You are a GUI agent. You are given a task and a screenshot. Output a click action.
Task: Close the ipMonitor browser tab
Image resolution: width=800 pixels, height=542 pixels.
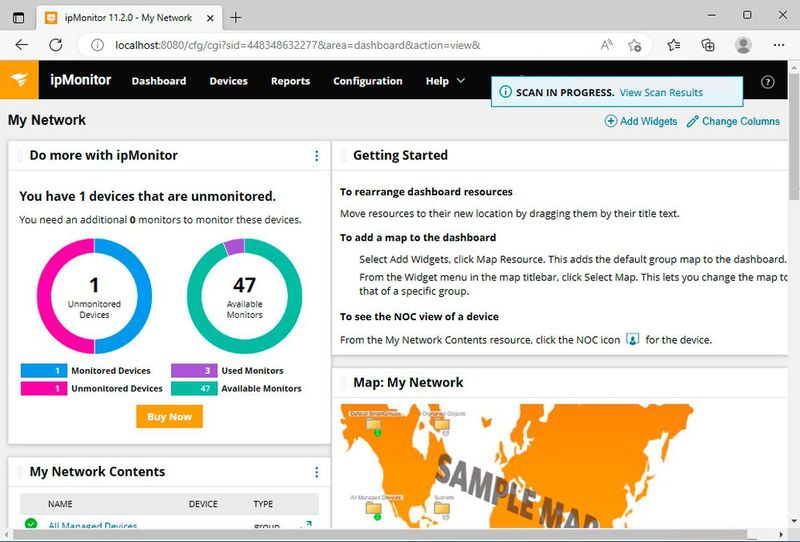[210, 18]
